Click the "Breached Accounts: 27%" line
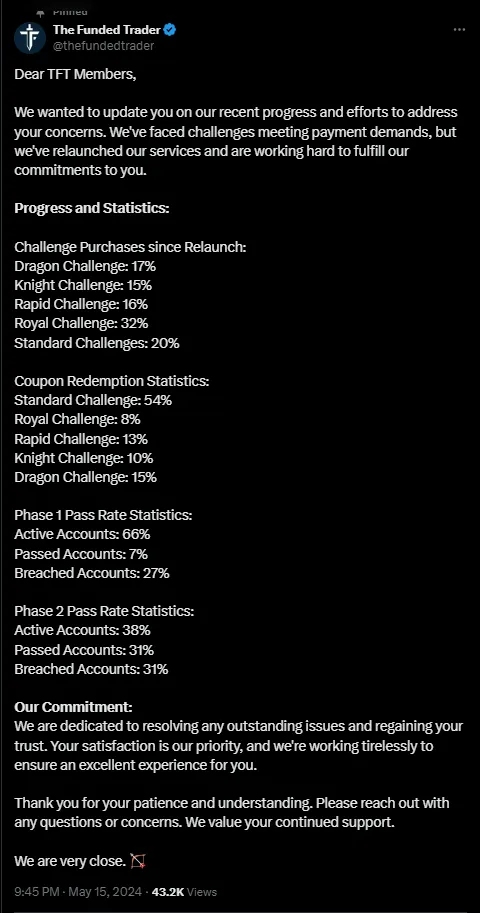 92,573
